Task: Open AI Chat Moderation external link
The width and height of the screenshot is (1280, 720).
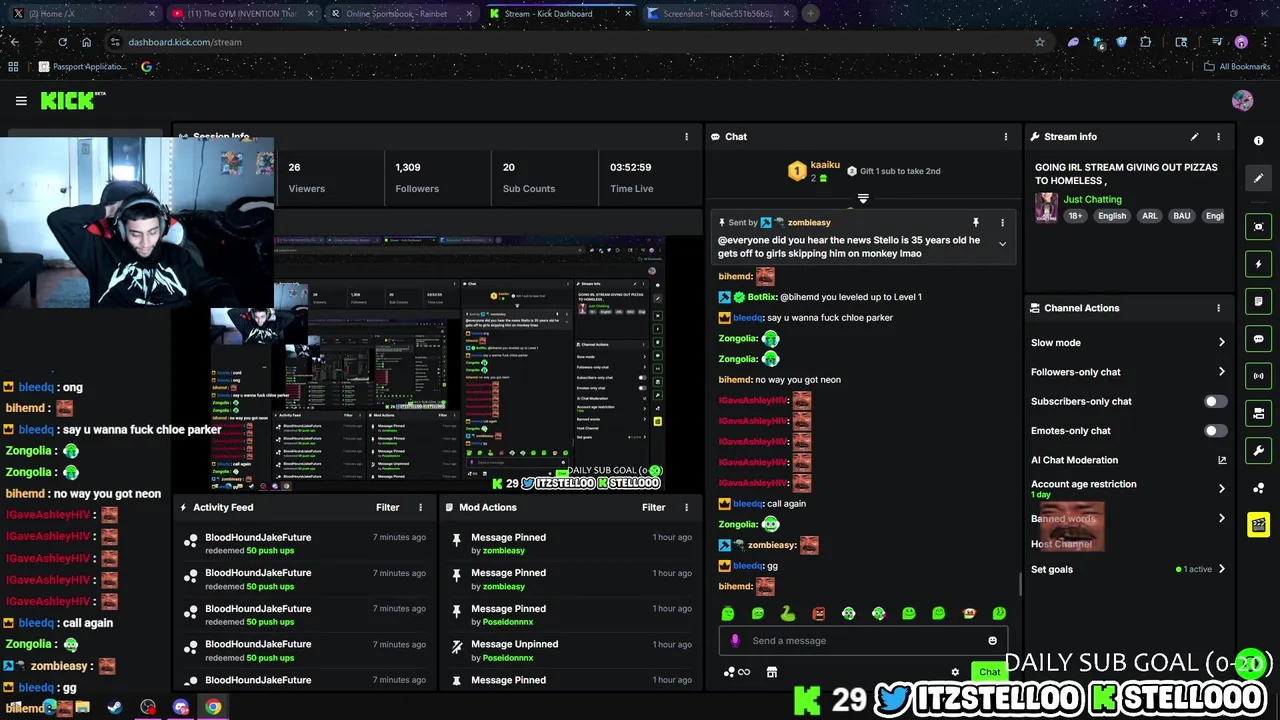Action: (x=1221, y=460)
